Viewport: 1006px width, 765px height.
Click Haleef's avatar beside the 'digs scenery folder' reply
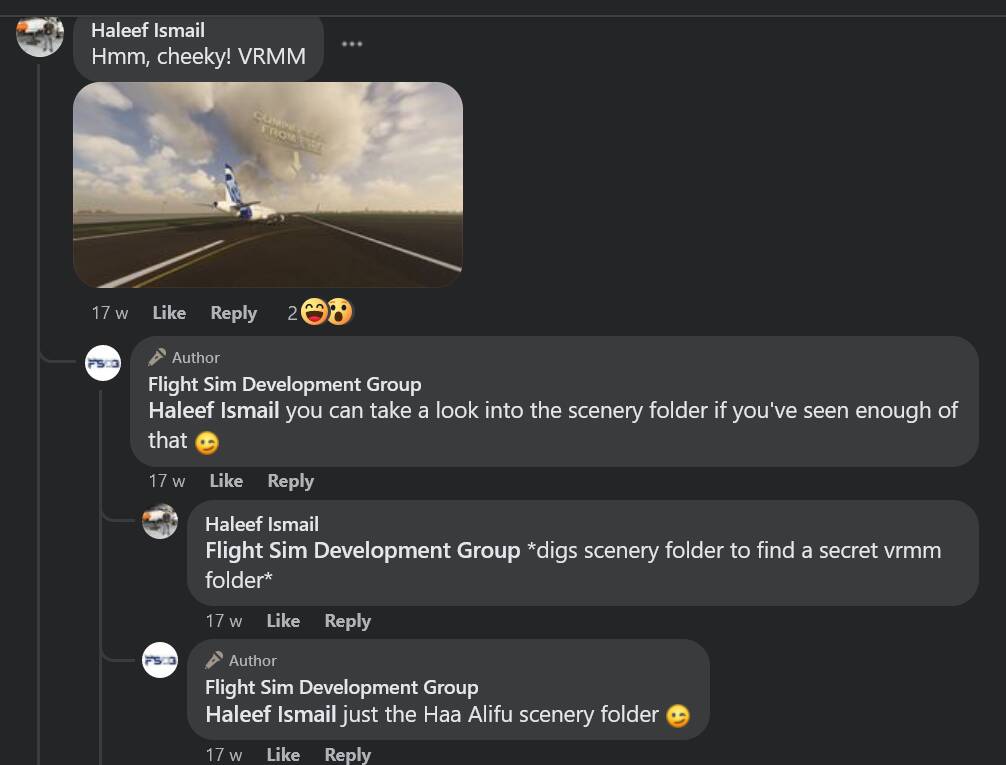click(x=160, y=521)
